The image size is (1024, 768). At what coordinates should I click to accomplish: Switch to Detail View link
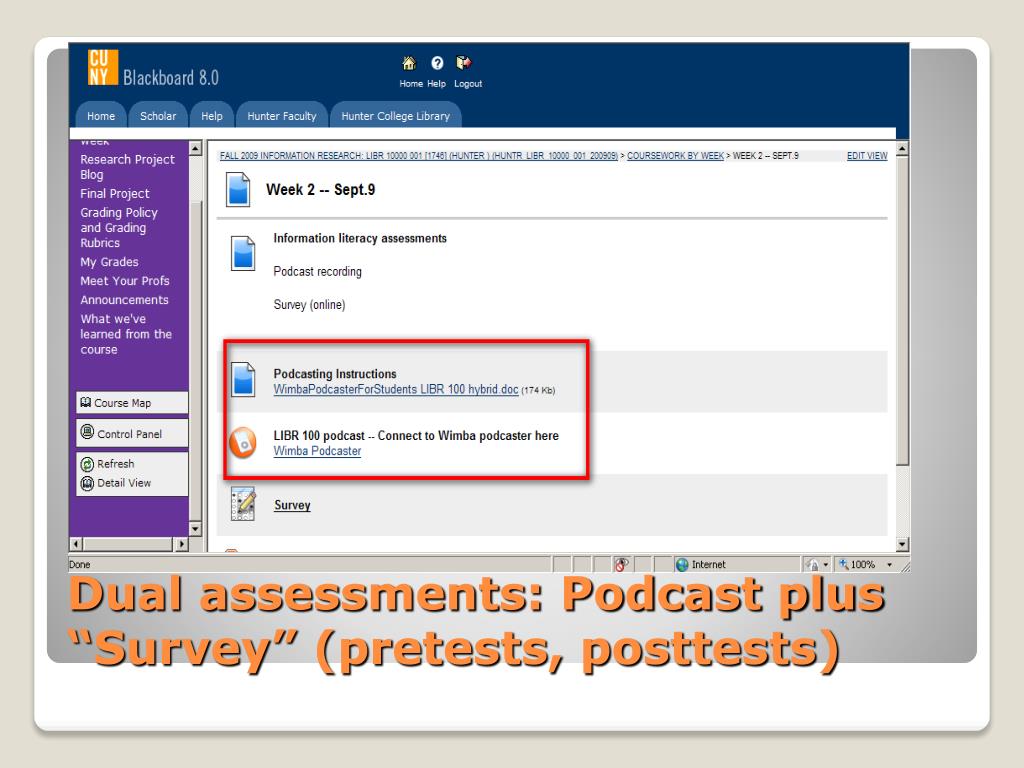click(x=124, y=483)
